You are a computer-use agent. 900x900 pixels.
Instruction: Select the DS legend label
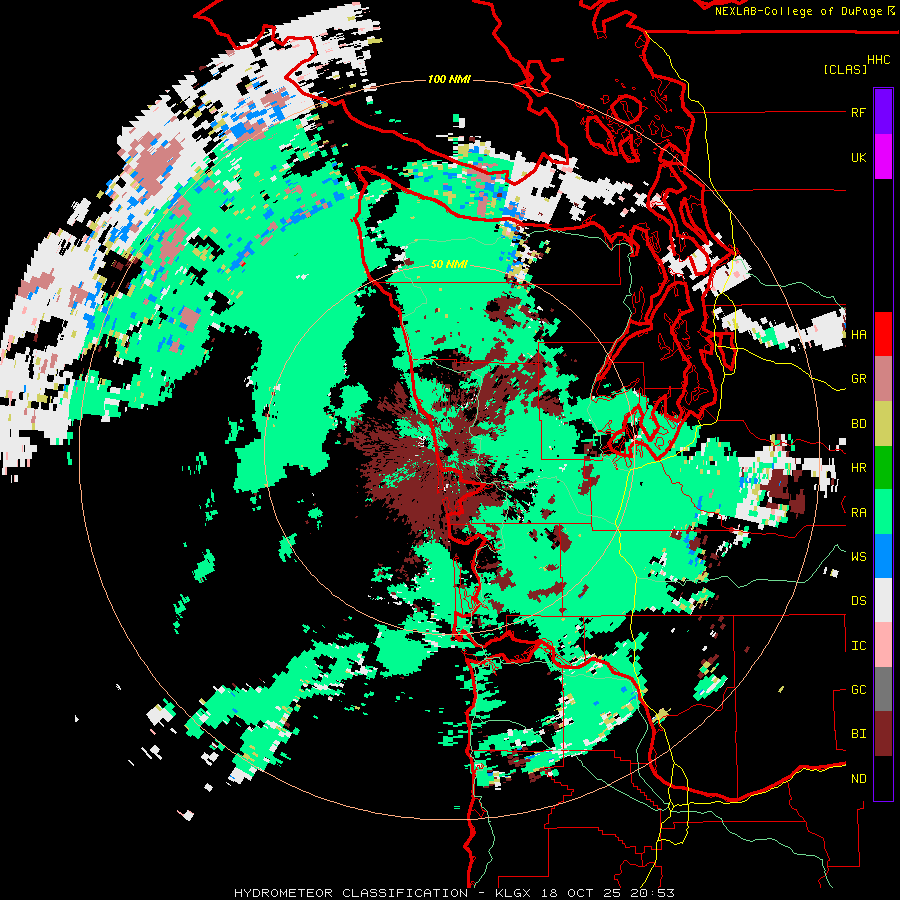tap(858, 601)
